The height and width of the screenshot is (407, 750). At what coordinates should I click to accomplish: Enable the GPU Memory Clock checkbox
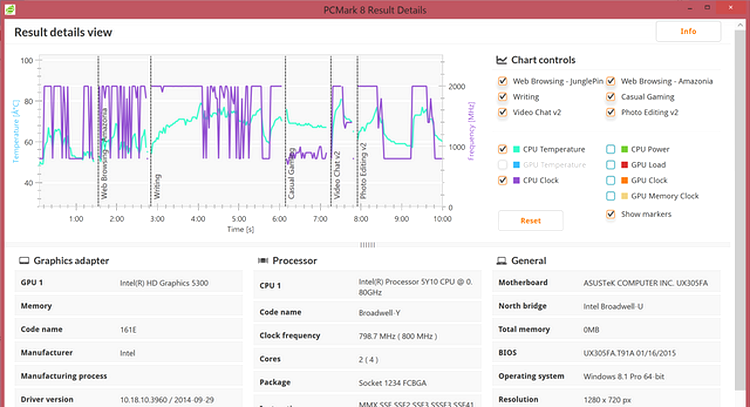(x=610, y=196)
